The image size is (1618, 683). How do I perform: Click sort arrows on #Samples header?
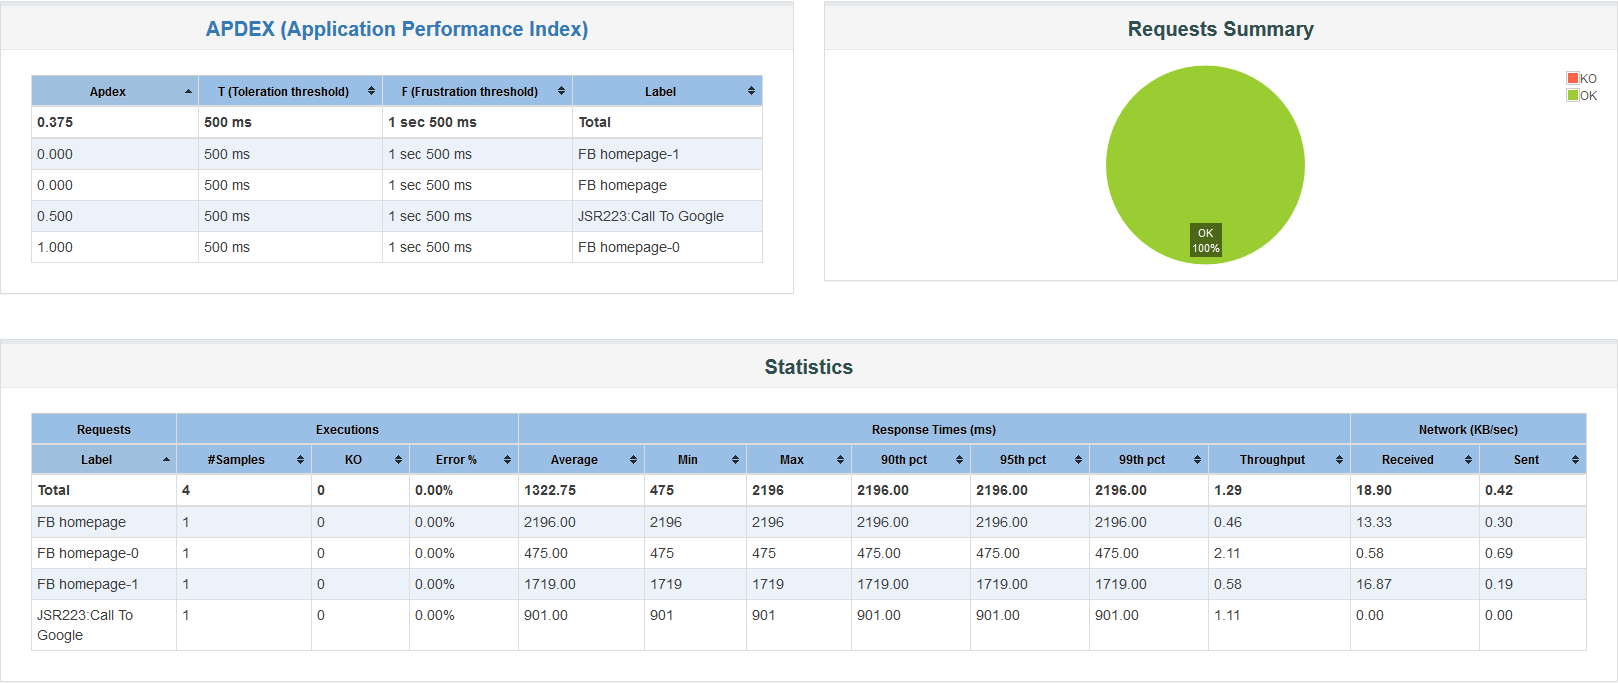(300, 460)
